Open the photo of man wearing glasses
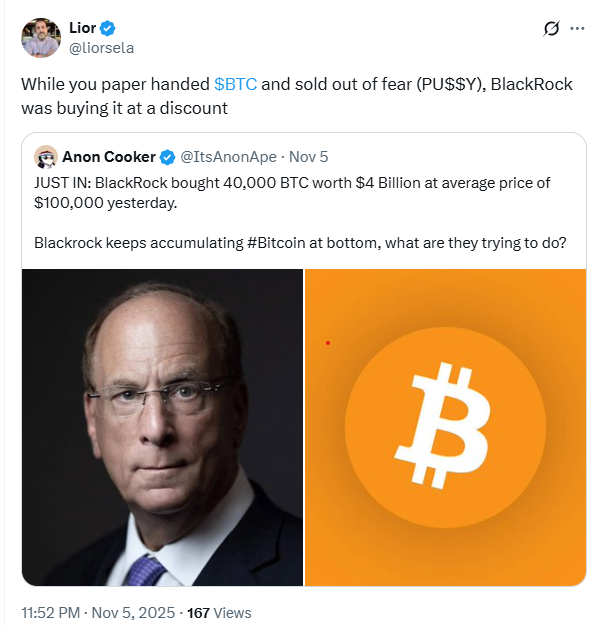Viewport: 600px width, 626px height. click(162, 426)
